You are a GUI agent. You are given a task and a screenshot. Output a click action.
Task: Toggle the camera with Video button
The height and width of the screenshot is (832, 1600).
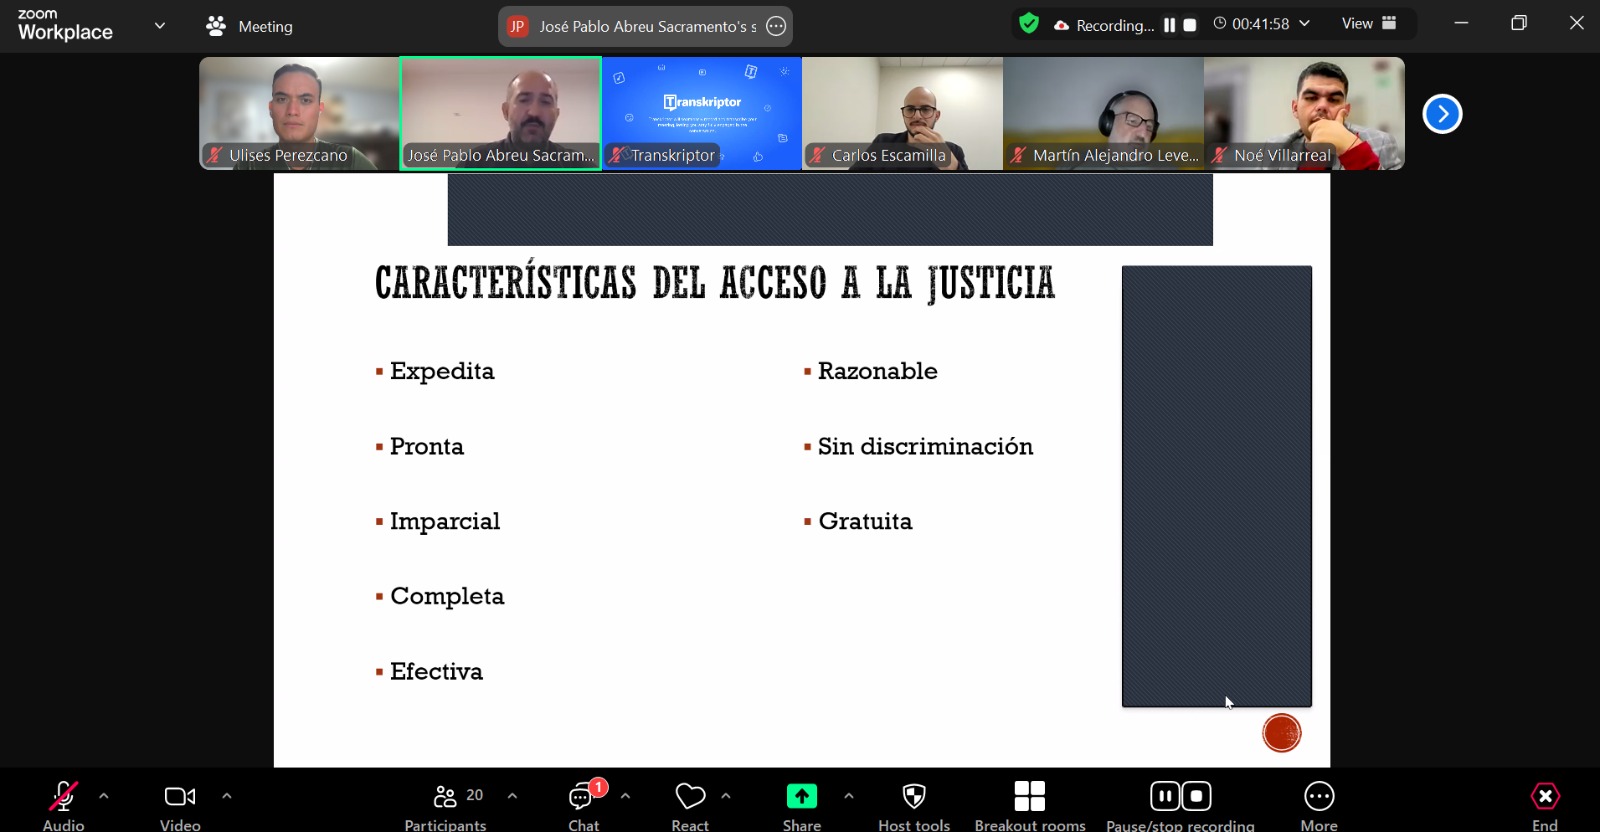point(180,796)
